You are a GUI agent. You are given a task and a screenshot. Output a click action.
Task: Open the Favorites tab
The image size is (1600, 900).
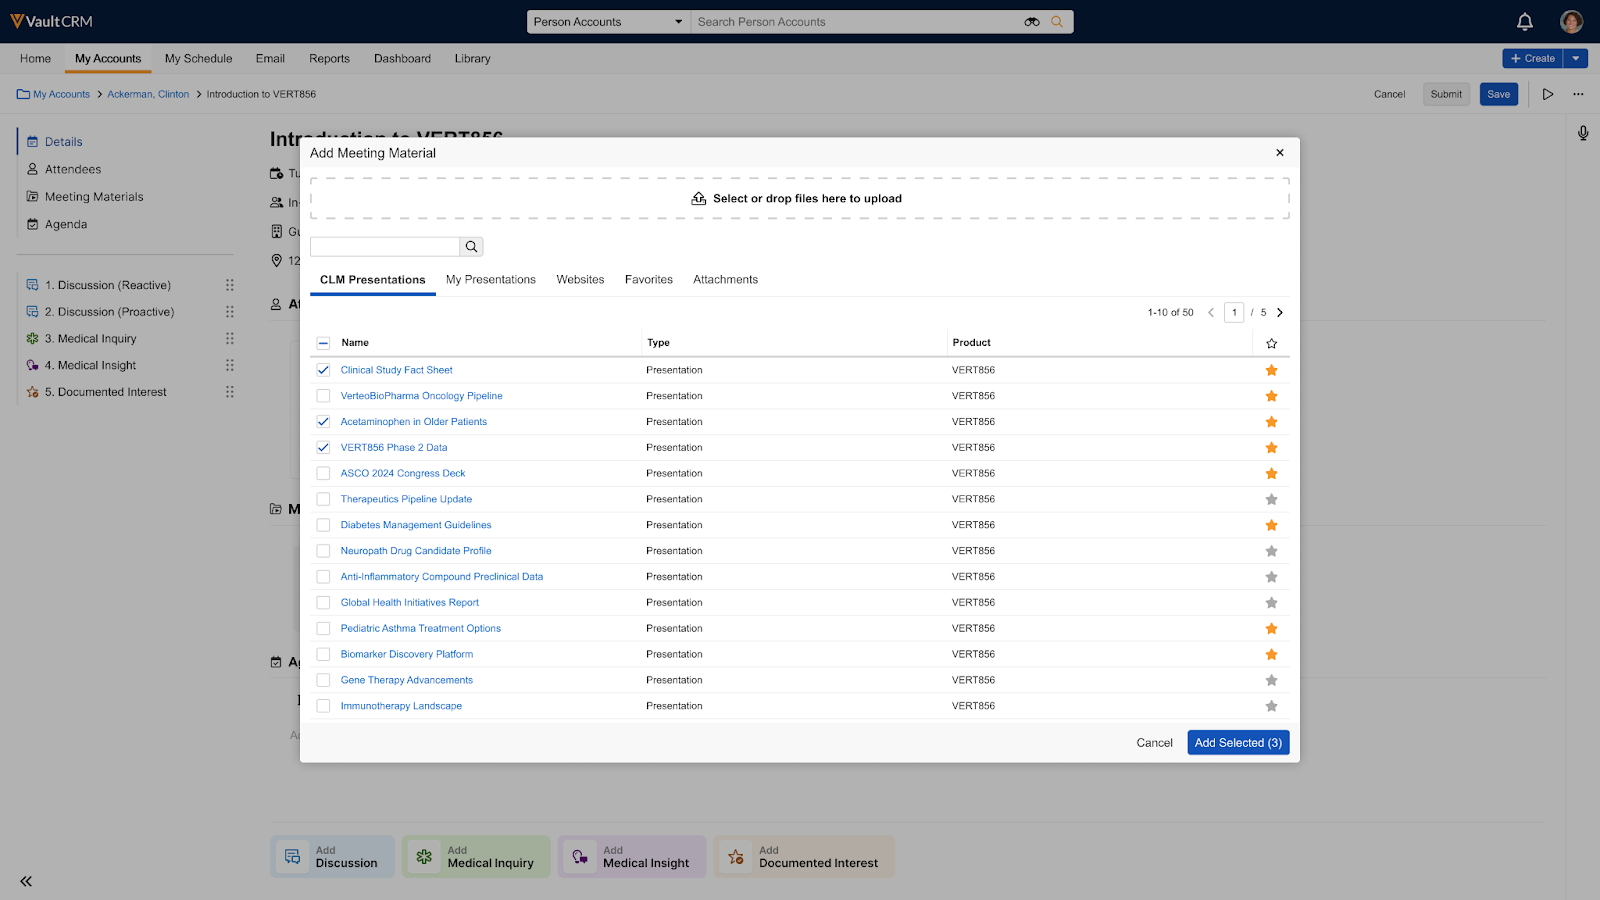[x=648, y=280]
